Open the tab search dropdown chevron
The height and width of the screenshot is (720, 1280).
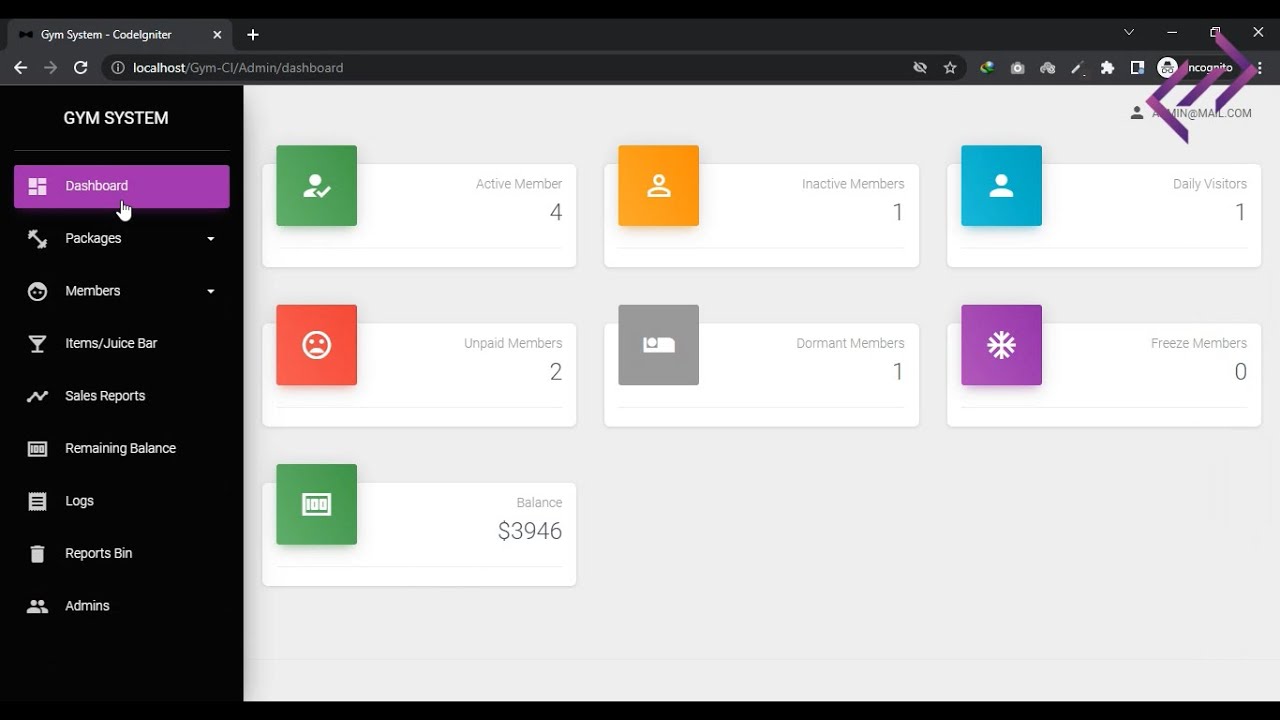tap(1129, 32)
